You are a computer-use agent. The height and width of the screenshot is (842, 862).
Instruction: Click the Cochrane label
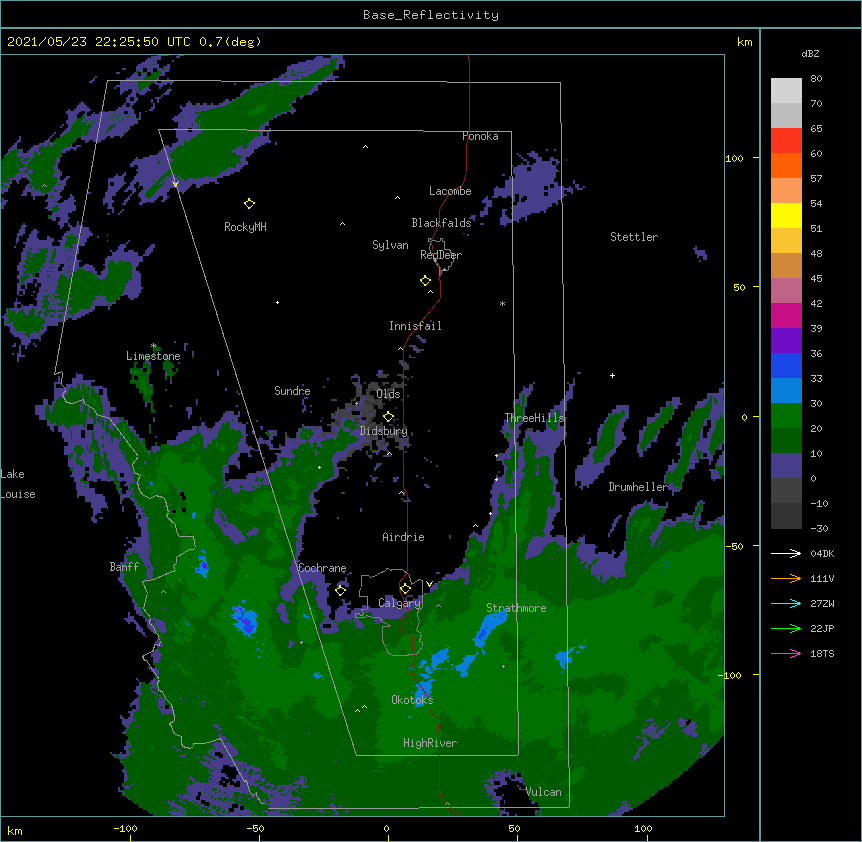pyautogui.click(x=322, y=568)
